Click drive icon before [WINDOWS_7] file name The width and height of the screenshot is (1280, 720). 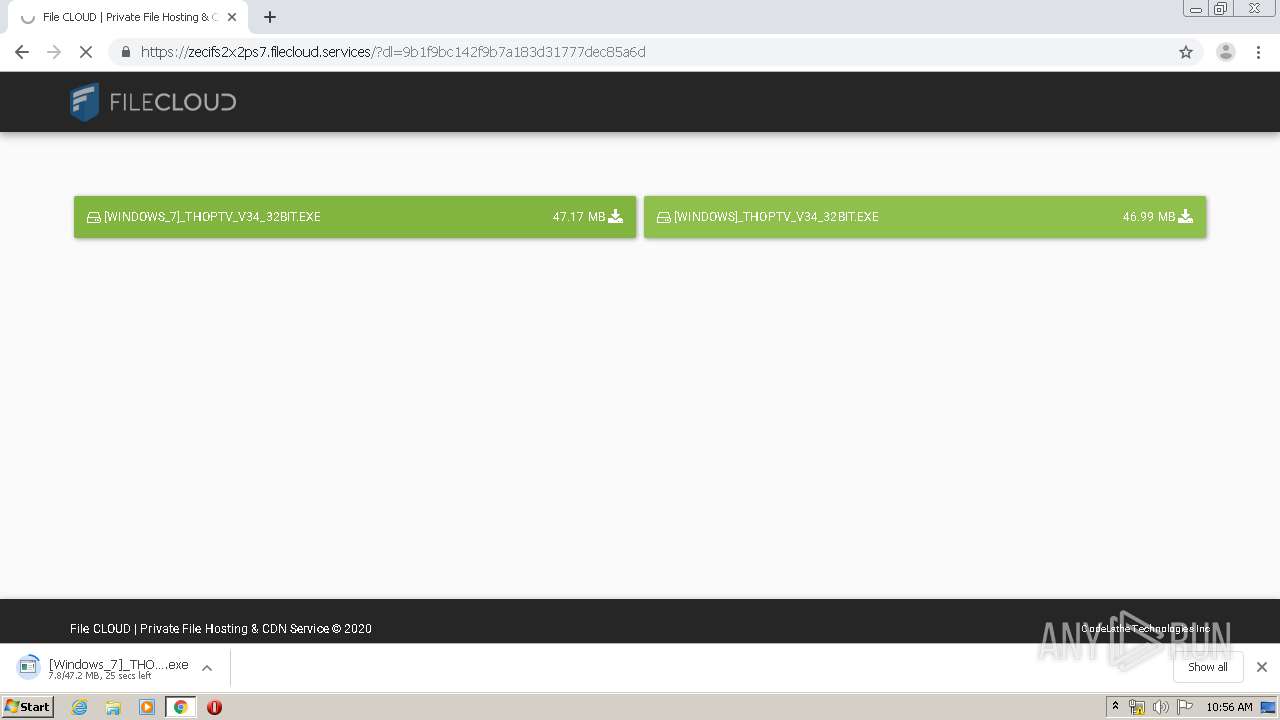pyautogui.click(x=94, y=217)
